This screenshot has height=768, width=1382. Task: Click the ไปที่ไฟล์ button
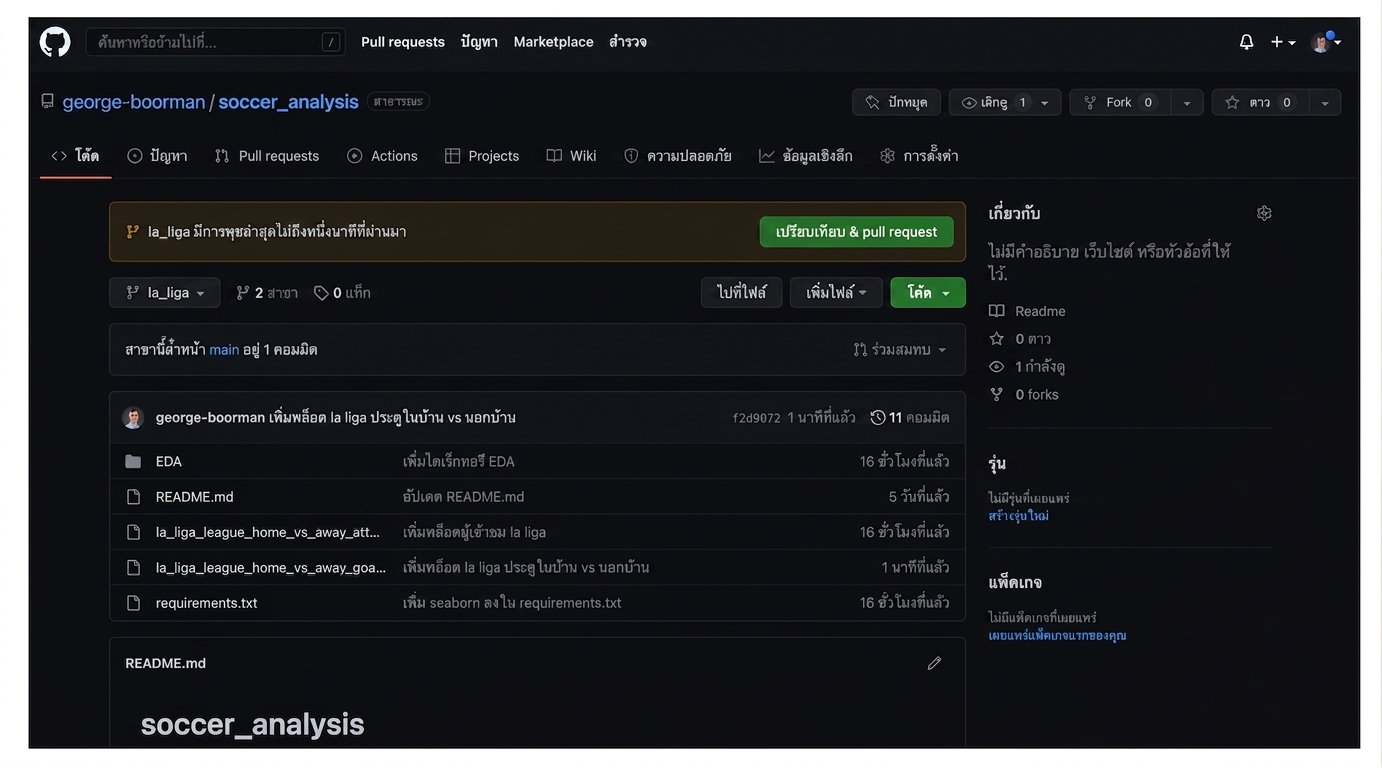742,293
